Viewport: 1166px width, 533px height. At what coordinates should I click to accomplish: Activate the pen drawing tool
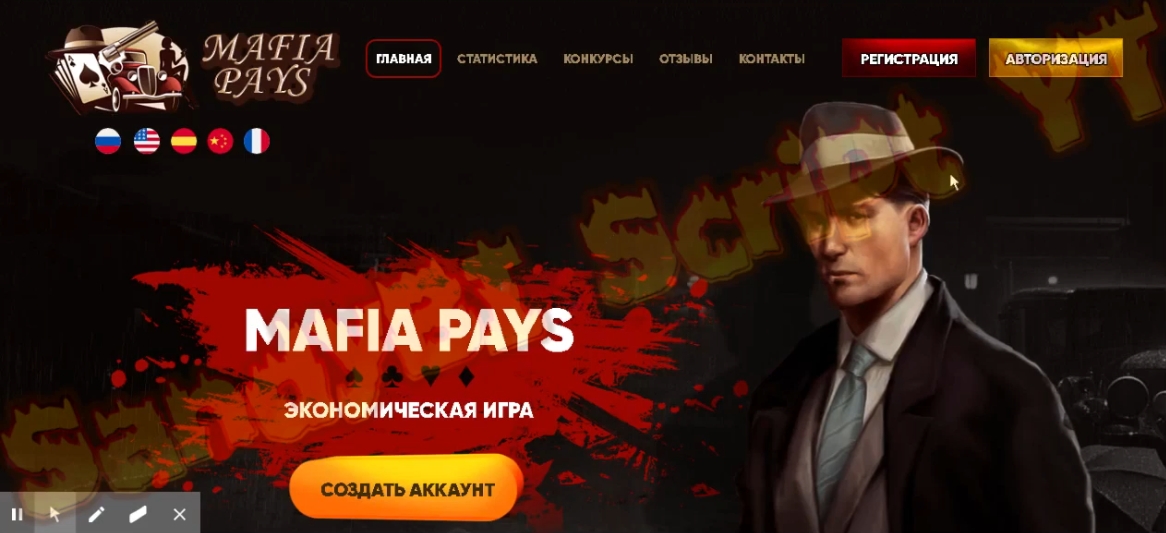[96, 514]
